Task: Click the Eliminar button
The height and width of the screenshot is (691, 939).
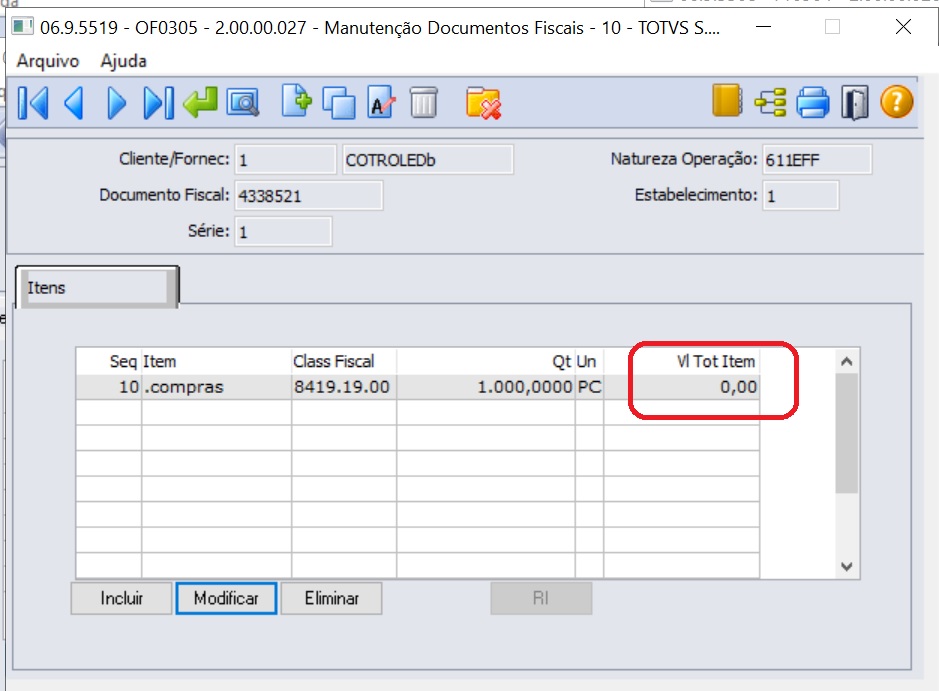Action: coord(332,598)
